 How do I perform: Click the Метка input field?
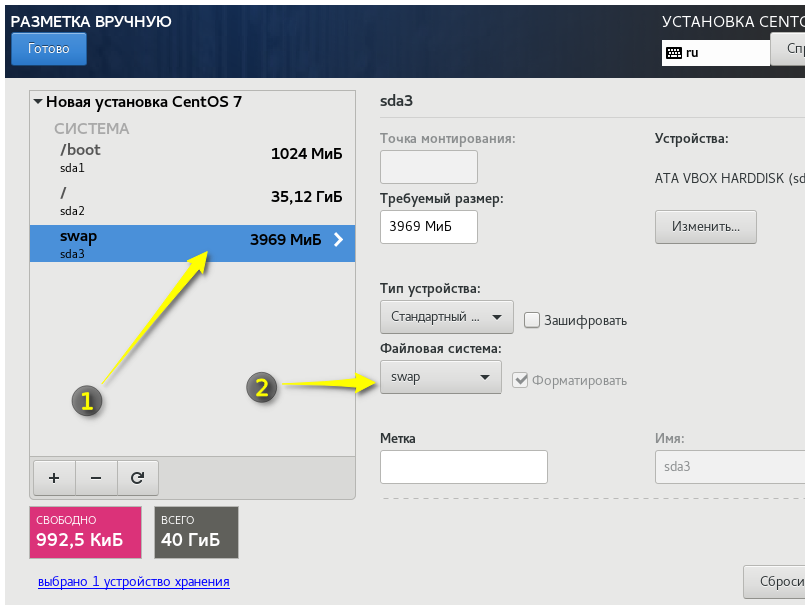click(x=464, y=467)
